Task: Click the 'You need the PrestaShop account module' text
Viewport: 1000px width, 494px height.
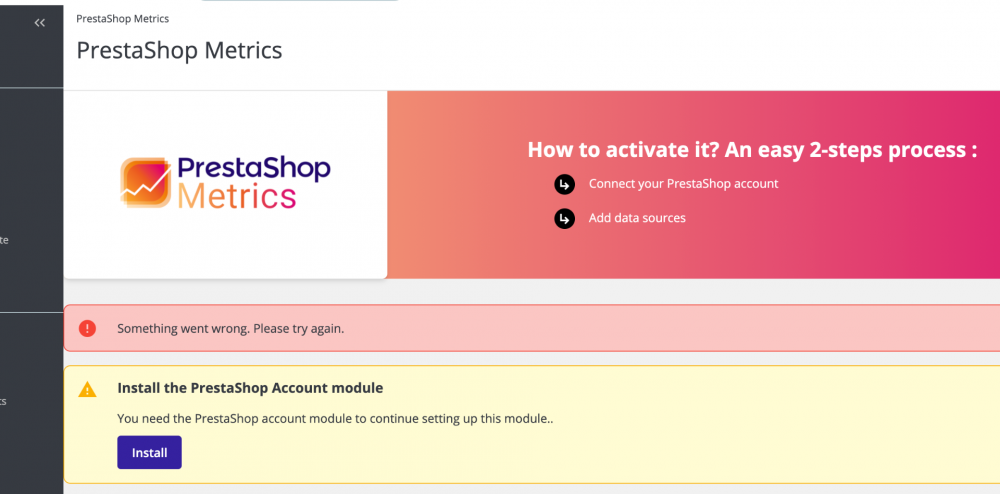Action: pyautogui.click(x=335, y=419)
